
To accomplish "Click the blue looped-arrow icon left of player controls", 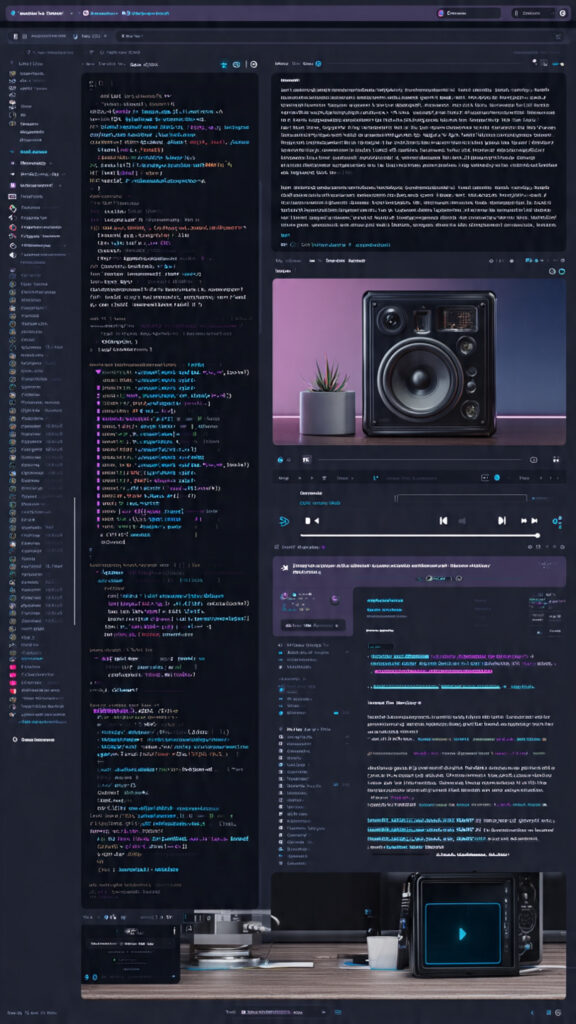I will 284,521.
